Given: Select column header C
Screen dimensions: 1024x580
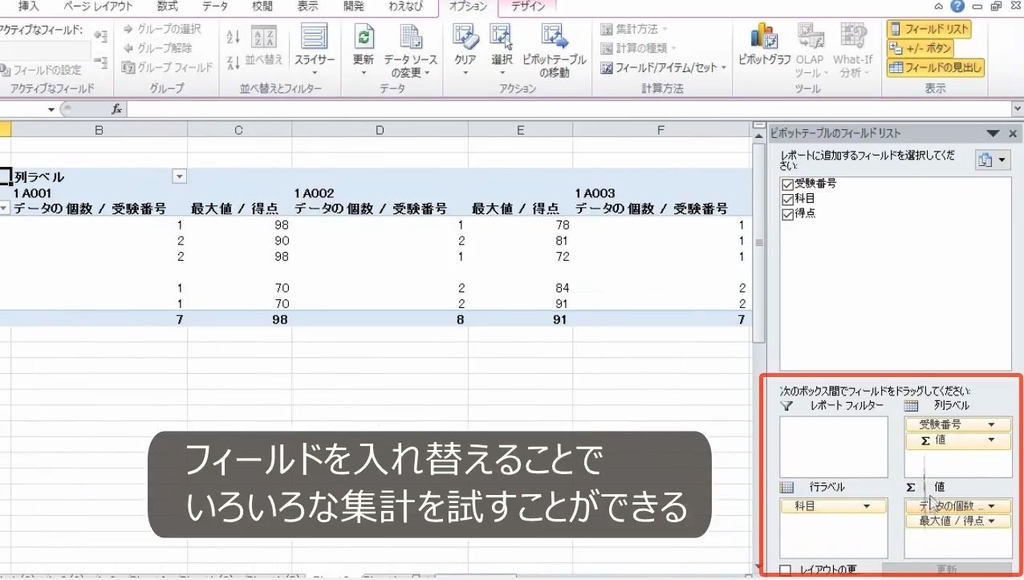Looking at the screenshot, I should point(239,130).
